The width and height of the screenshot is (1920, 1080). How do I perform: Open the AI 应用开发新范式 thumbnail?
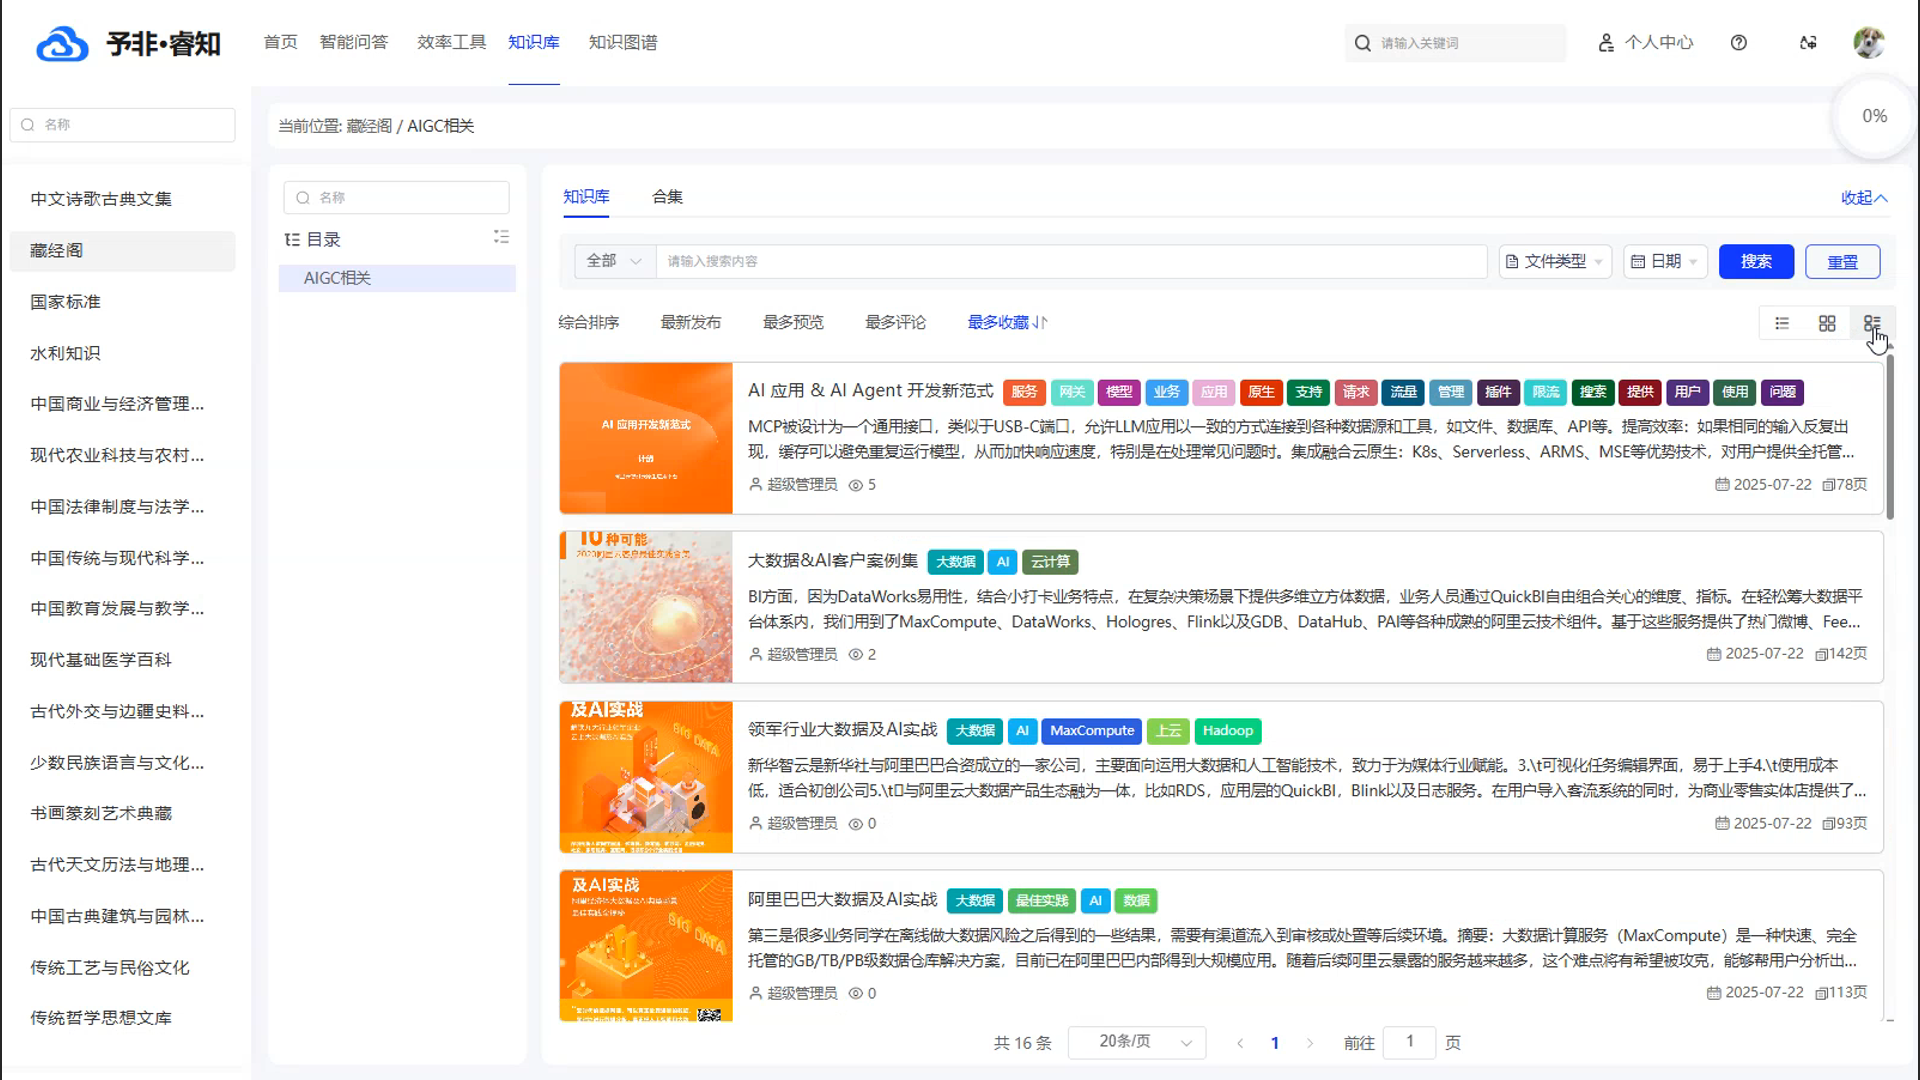(646, 438)
